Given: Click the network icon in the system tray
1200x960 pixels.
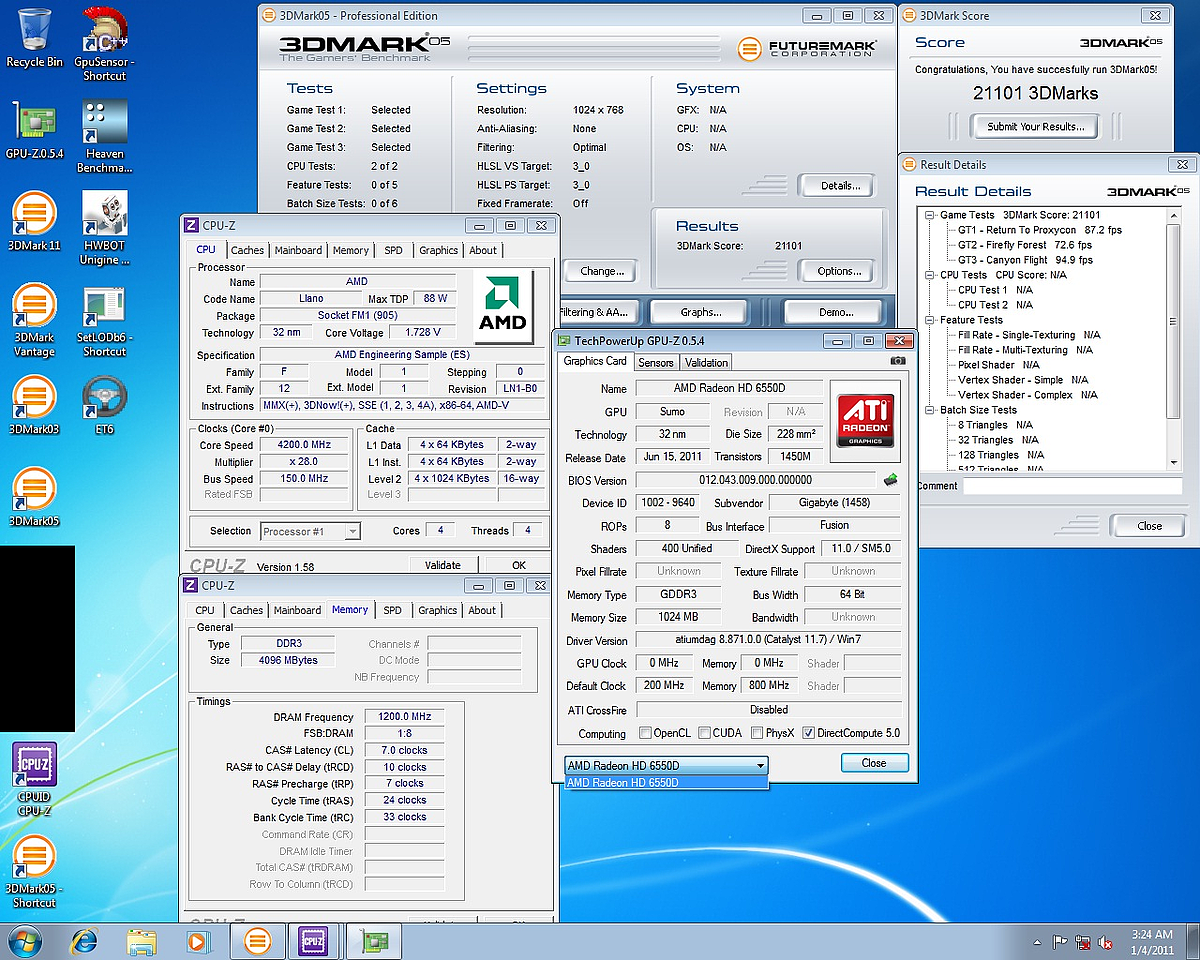Looking at the screenshot, I should click(1083, 942).
